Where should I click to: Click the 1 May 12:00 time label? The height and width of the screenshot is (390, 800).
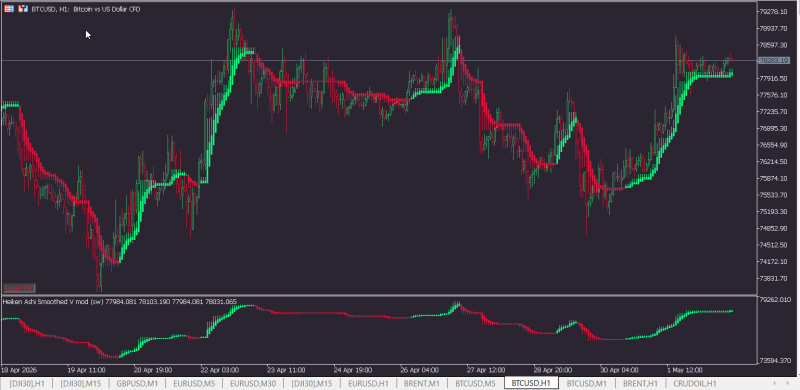pos(685,370)
